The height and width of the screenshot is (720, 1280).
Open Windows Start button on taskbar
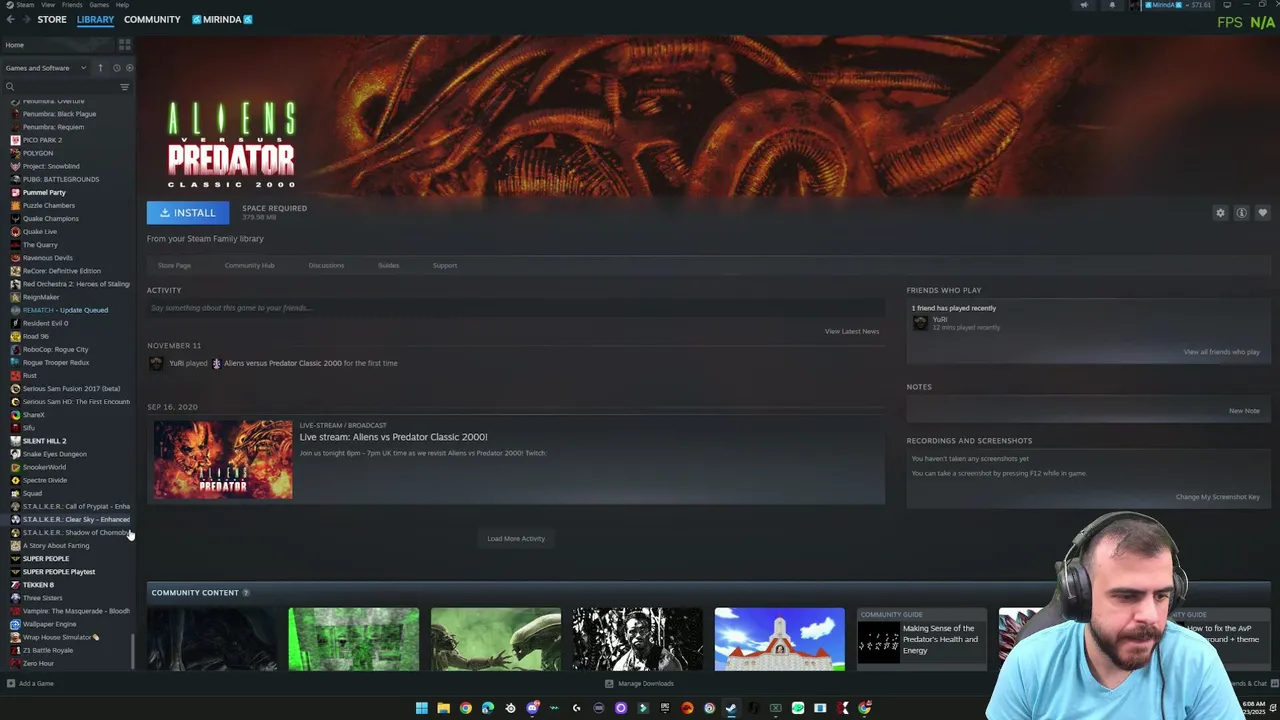[421, 708]
